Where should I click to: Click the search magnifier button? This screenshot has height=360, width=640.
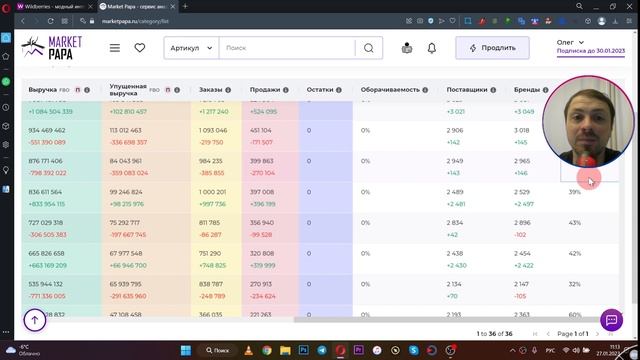tap(369, 48)
